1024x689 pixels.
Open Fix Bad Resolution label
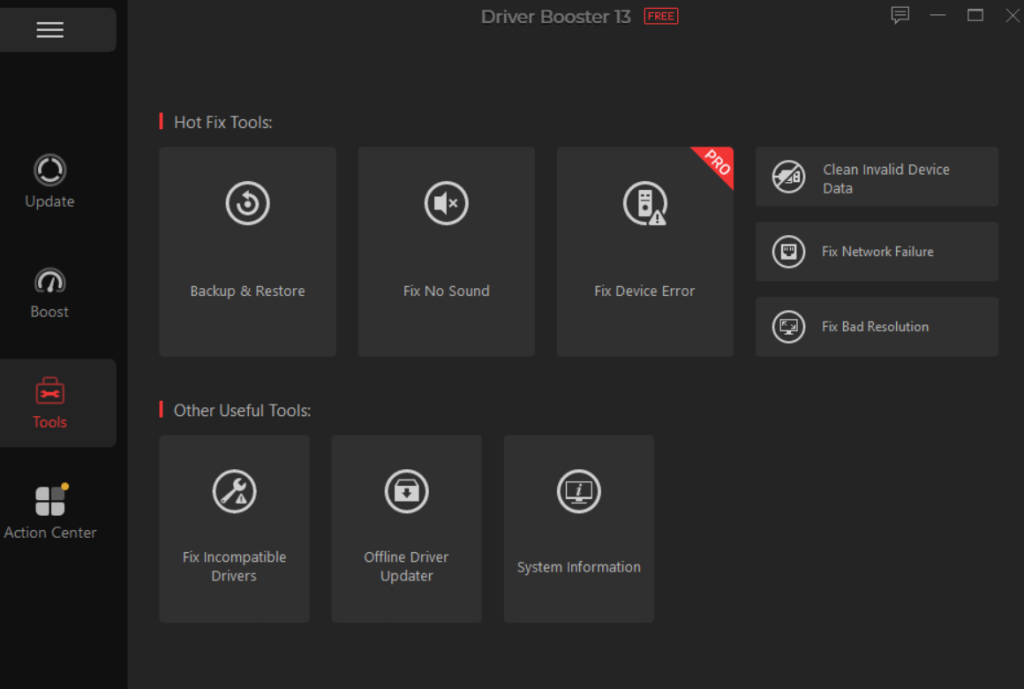875,327
